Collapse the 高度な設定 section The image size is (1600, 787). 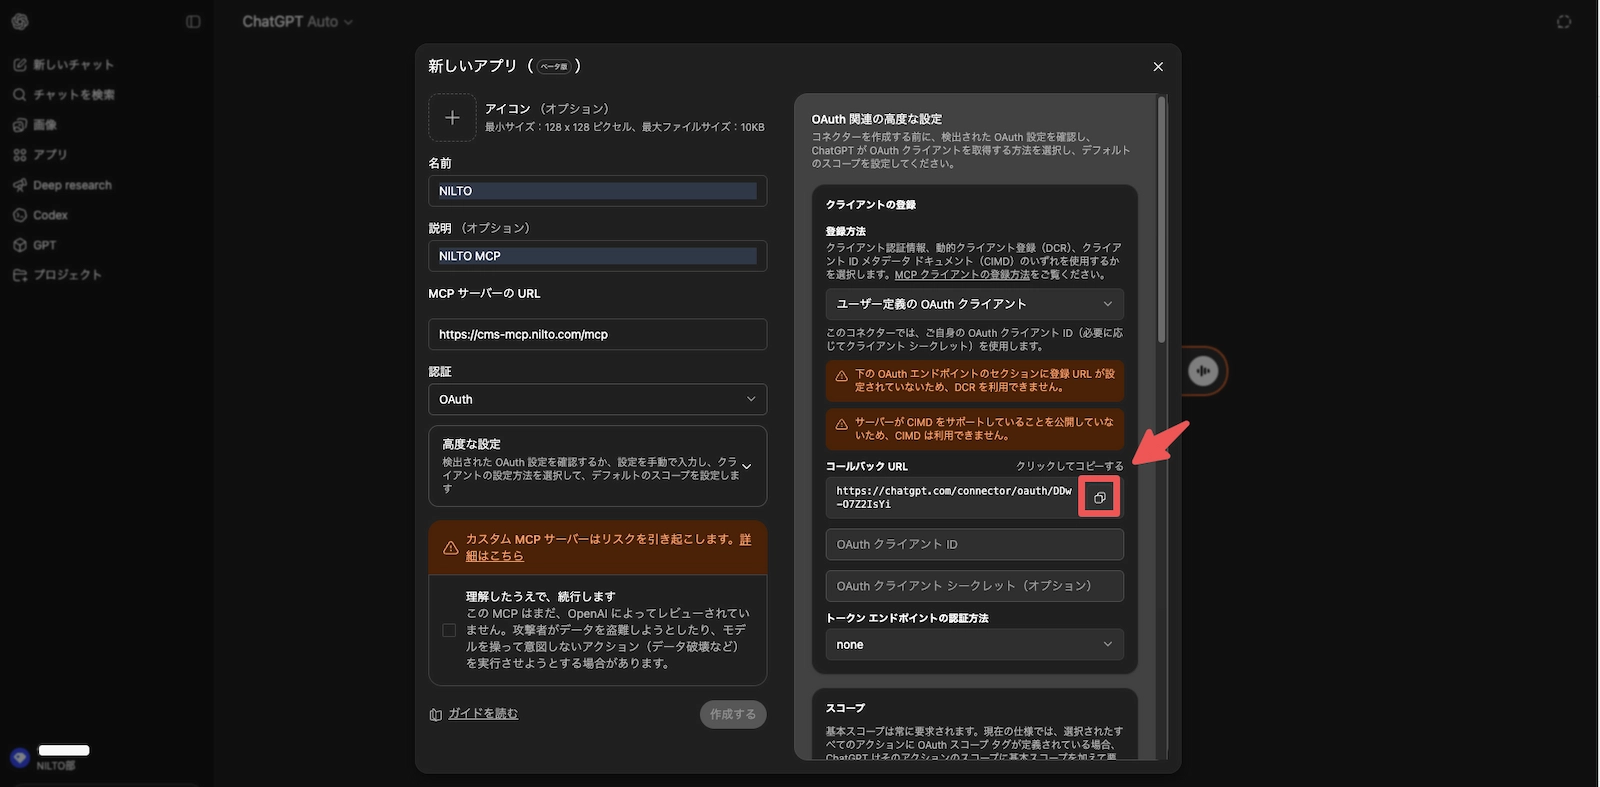click(x=746, y=467)
